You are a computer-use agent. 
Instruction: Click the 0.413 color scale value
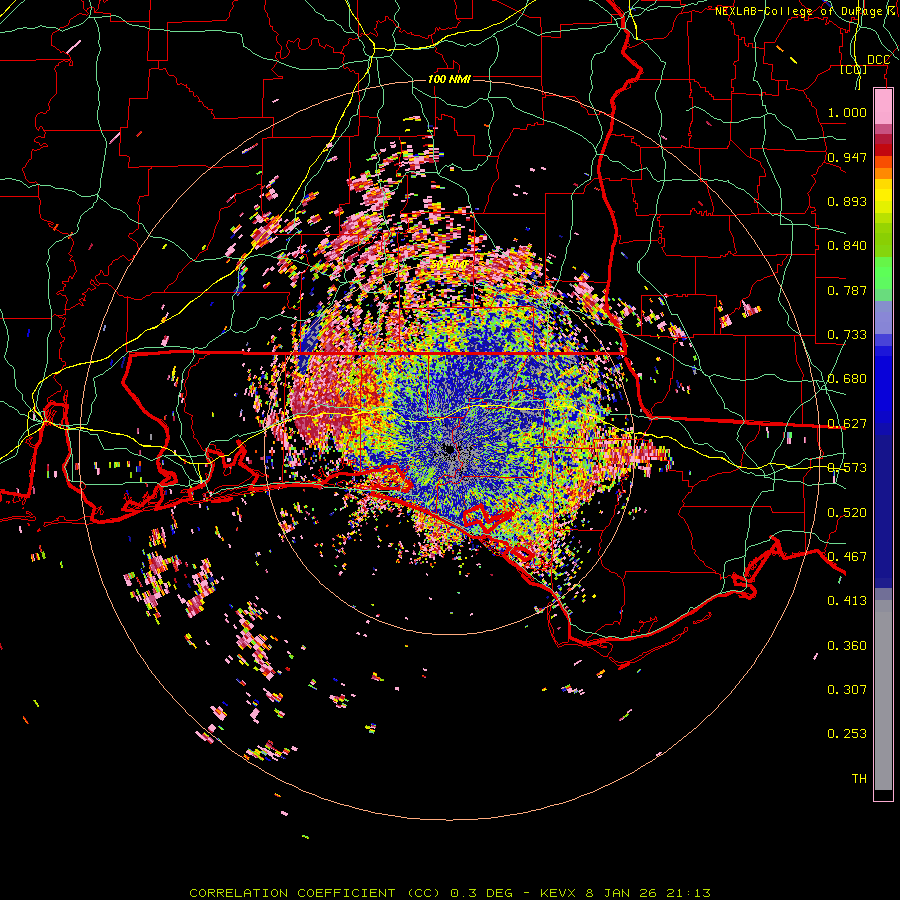point(847,601)
